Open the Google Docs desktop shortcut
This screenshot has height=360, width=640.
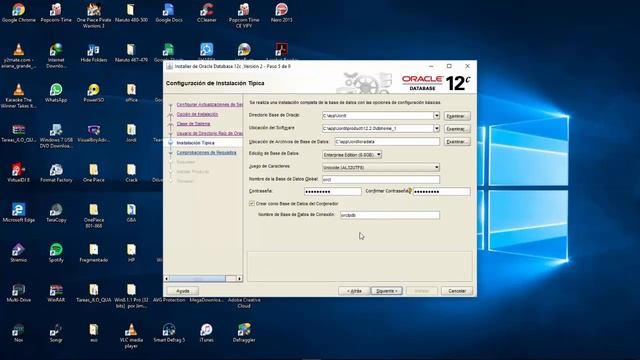coord(169,12)
